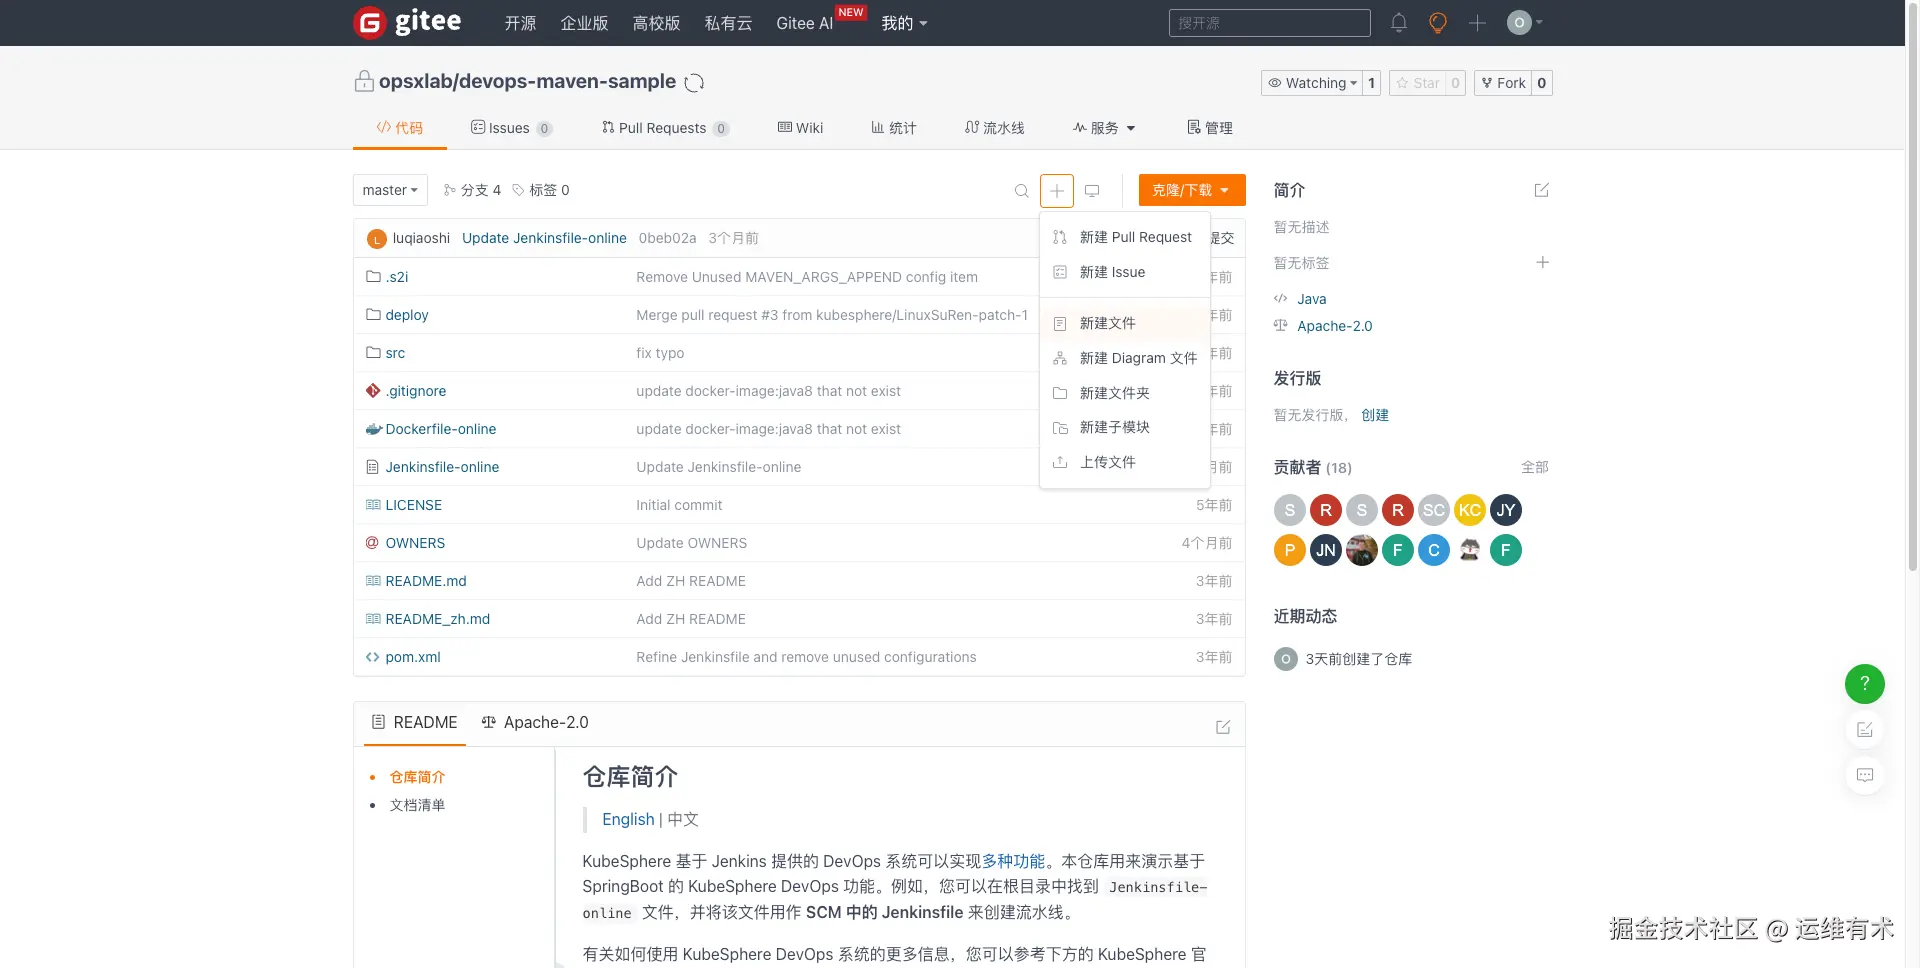Open the notifications bell icon

click(1398, 22)
